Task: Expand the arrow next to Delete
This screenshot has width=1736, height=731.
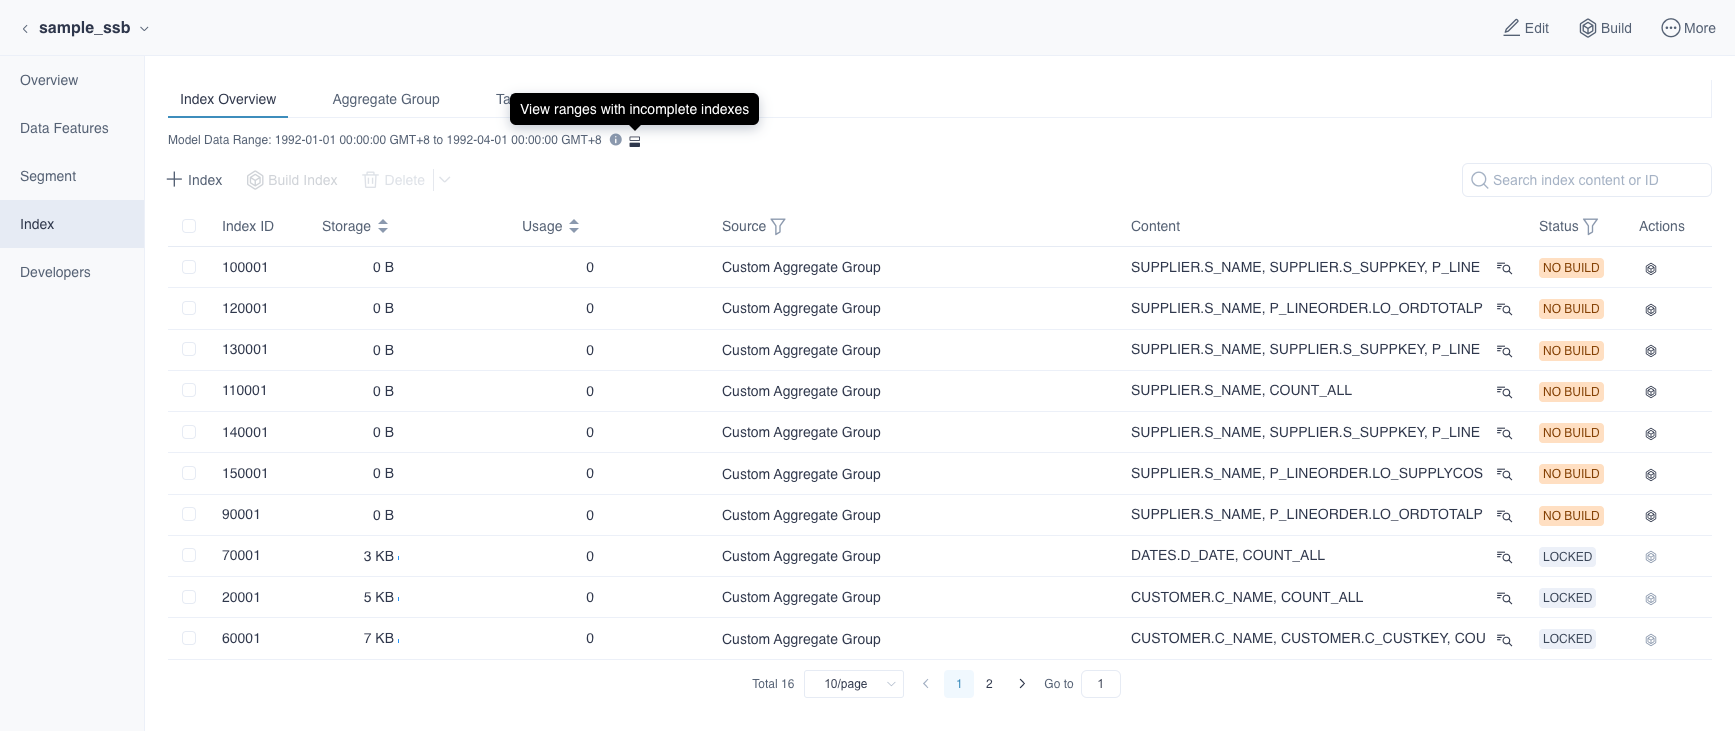Action: point(445,180)
